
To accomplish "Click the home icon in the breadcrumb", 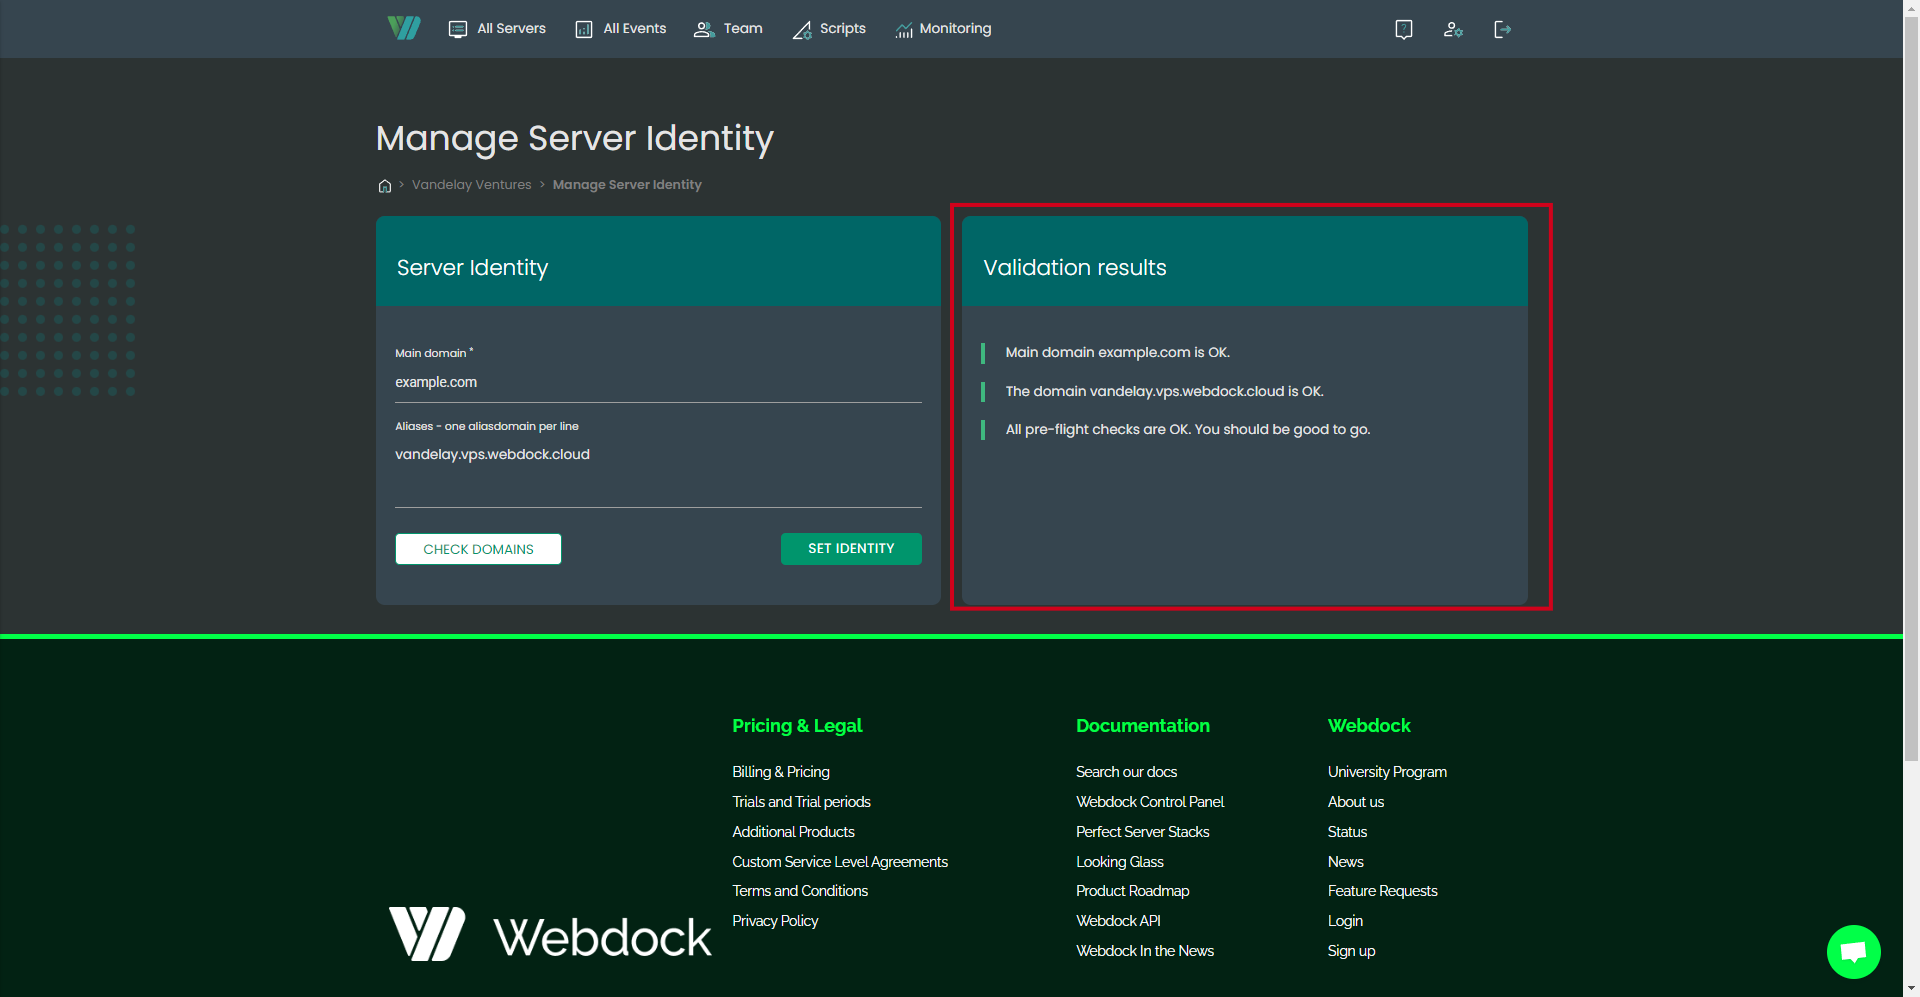I will click(x=385, y=186).
